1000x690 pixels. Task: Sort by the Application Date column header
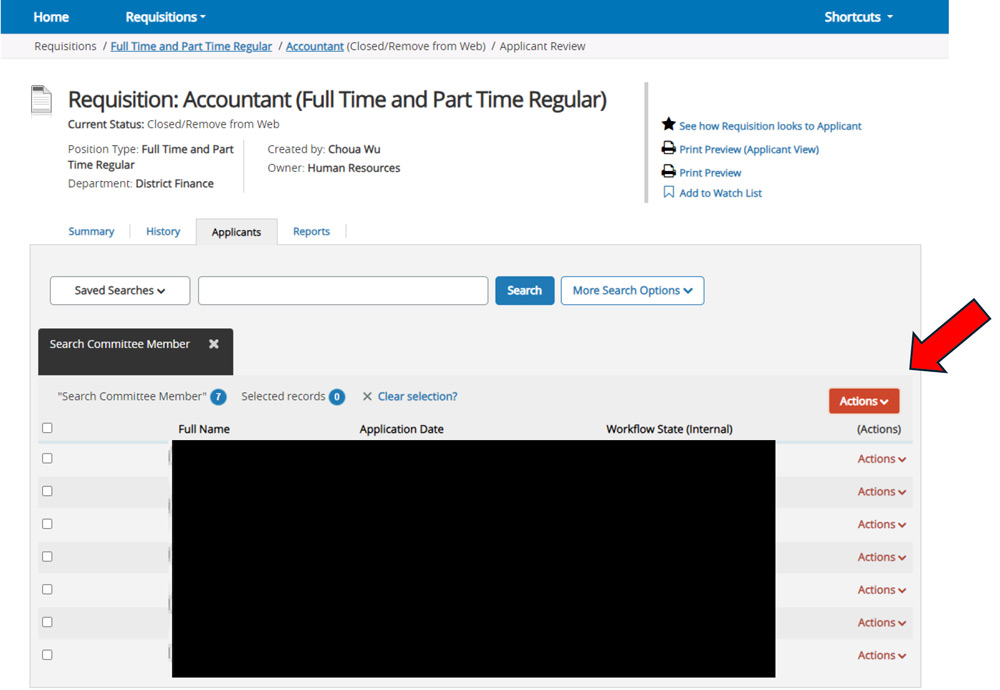pyautogui.click(x=401, y=429)
